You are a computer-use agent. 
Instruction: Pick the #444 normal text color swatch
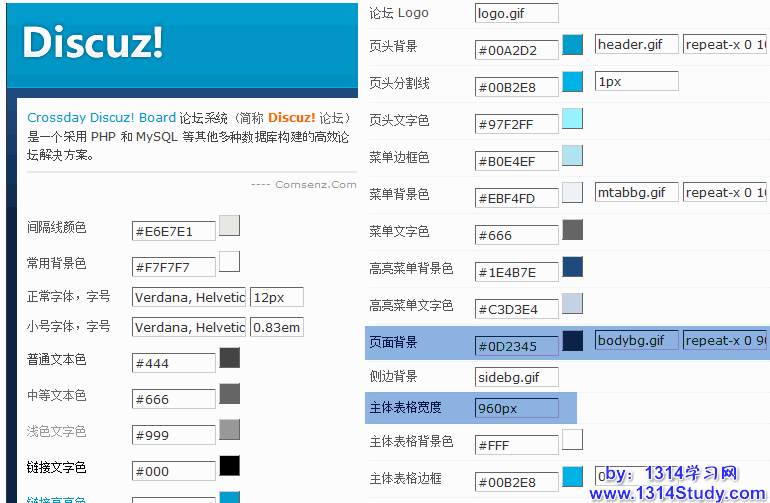(229, 358)
